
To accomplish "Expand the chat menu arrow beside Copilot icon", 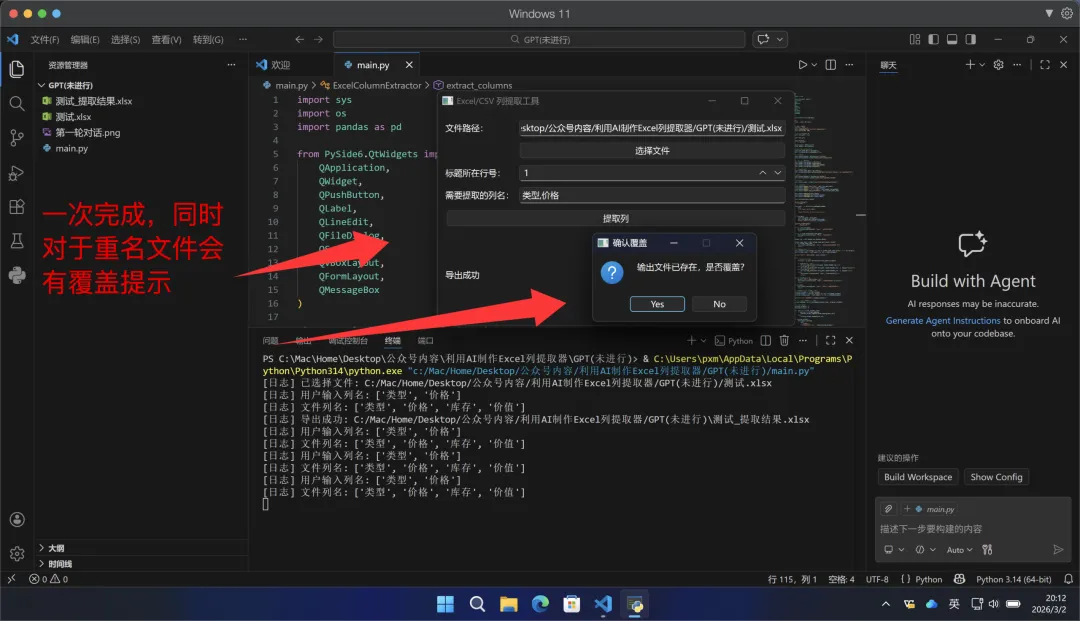I will (780, 39).
